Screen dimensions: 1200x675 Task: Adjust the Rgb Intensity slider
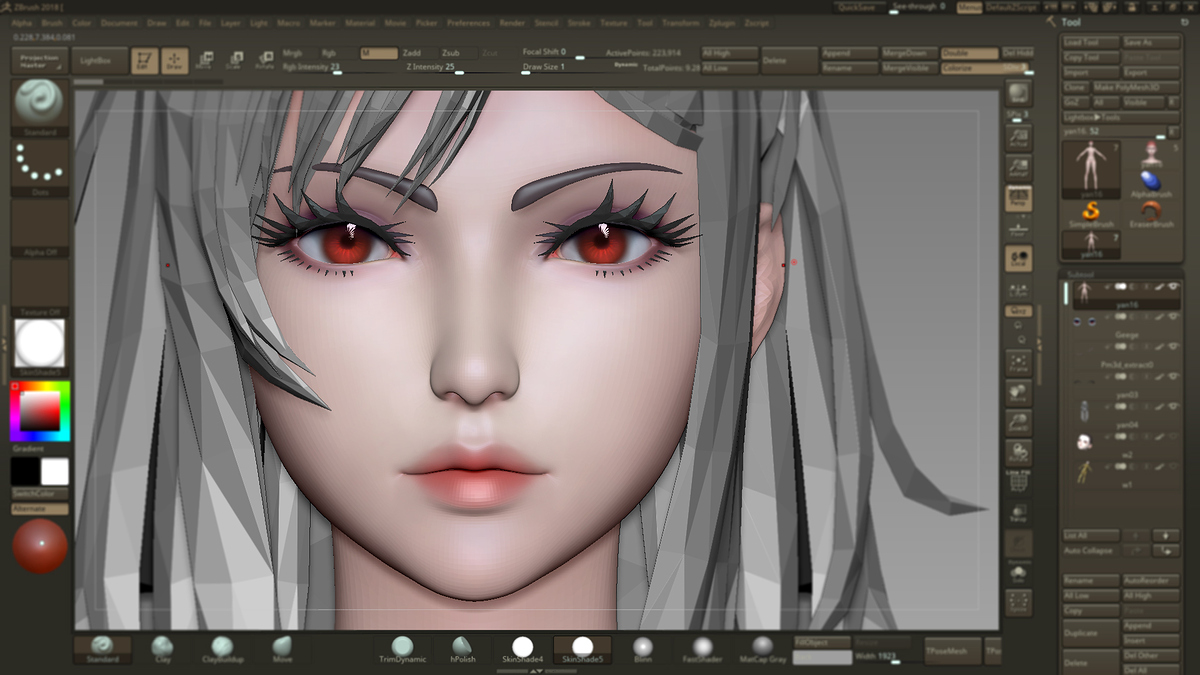coord(338,68)
